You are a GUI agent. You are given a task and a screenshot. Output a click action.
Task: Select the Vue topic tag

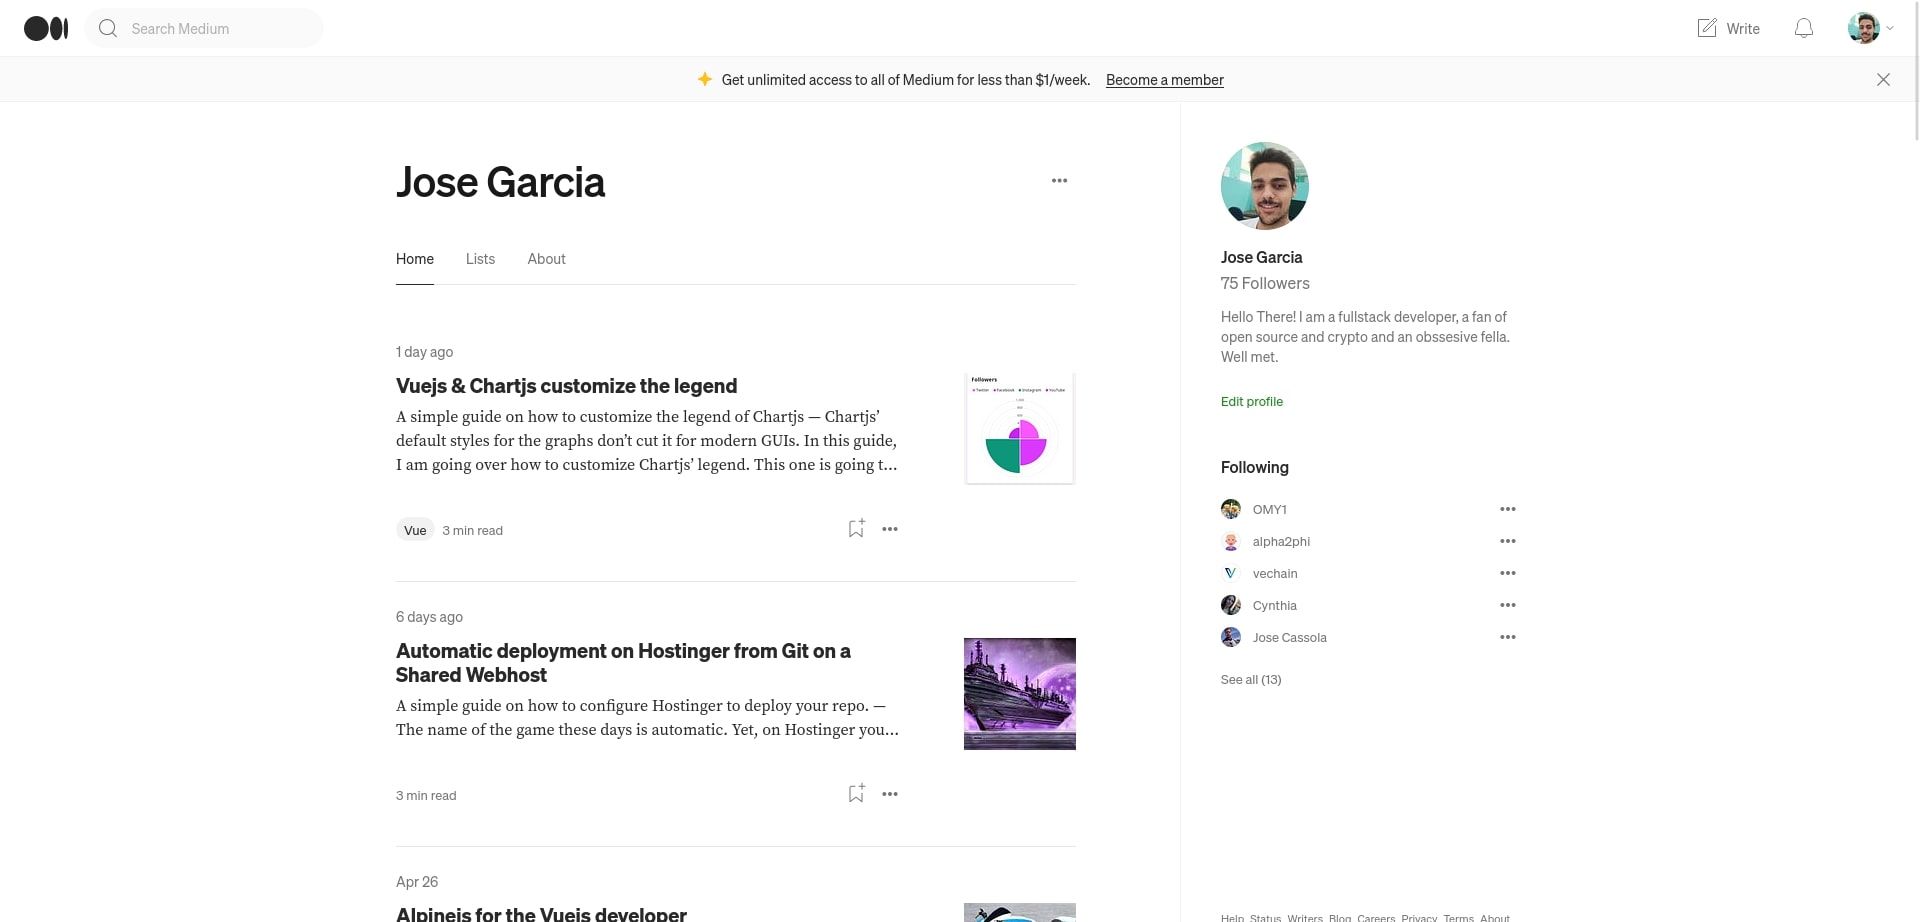[415, 529]
